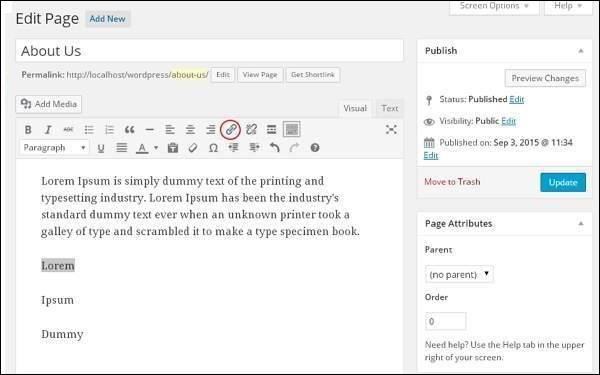Click the highlighted word Lorem

point(58,266)
